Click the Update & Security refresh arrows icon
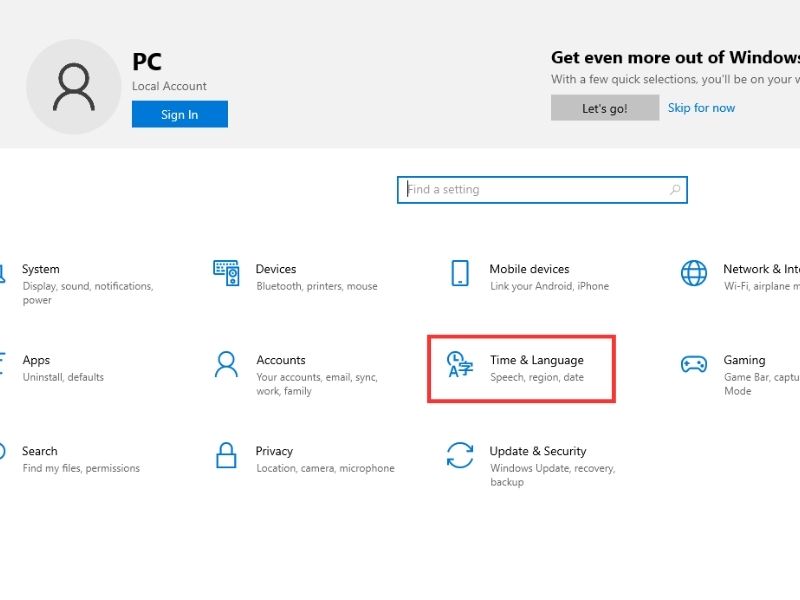 tap(460, 455)
